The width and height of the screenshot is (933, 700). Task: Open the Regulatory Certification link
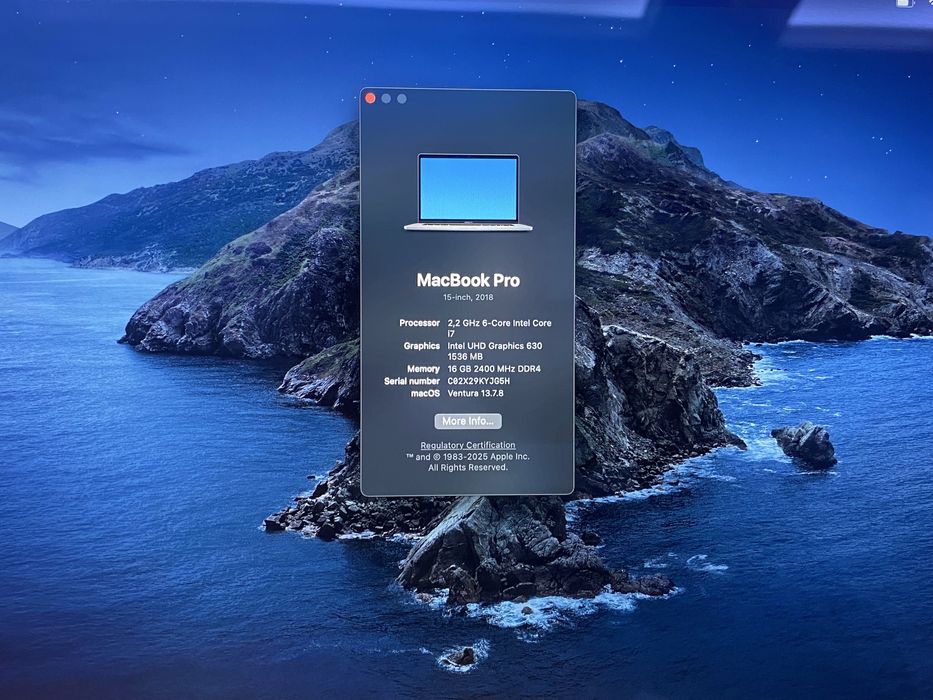468,445
